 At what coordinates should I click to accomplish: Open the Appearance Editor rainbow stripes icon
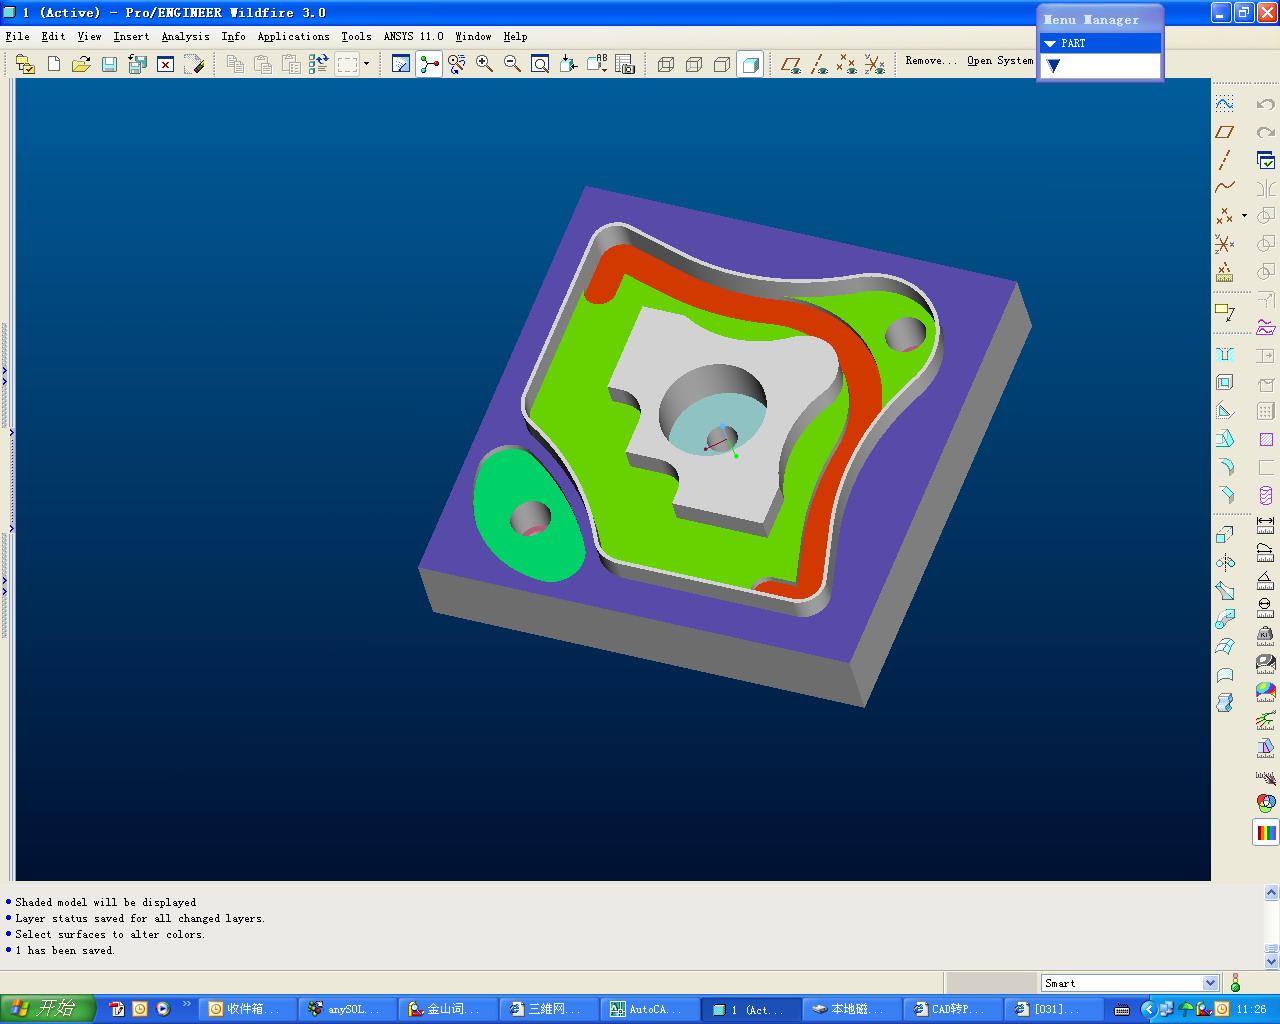coord(1266,832)
